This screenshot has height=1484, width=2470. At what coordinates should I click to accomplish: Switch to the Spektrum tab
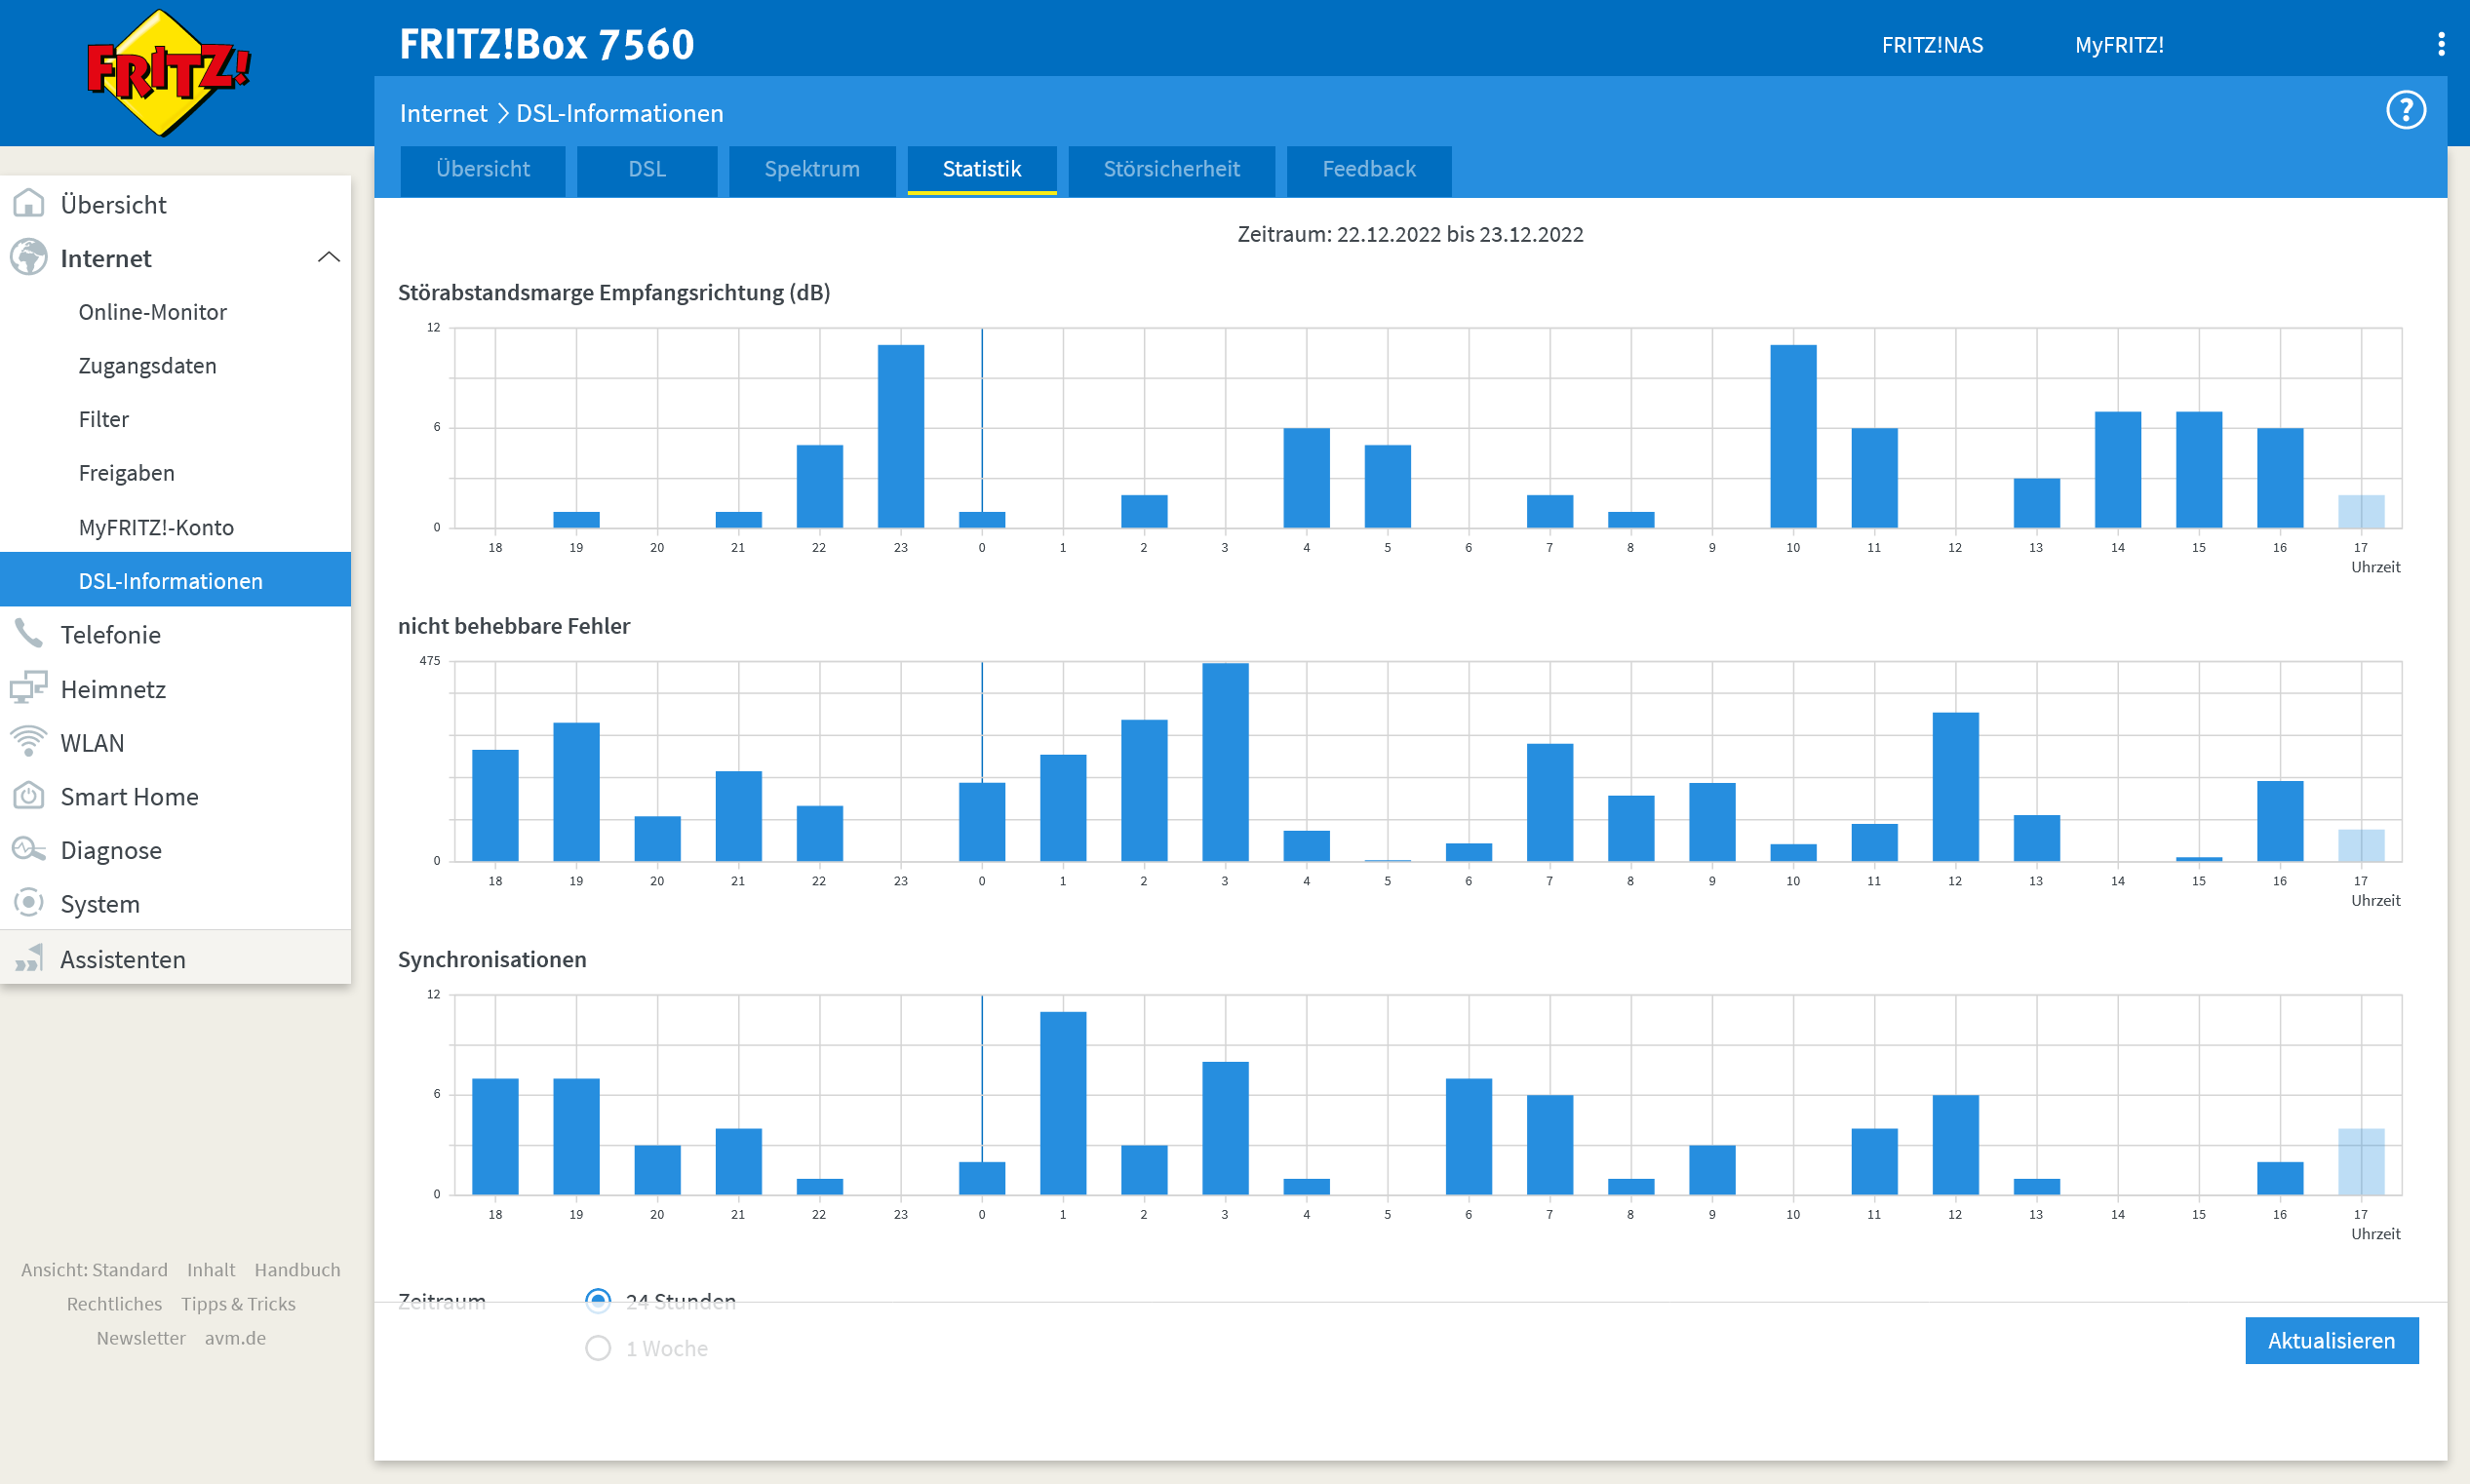[x=811, y=169]
